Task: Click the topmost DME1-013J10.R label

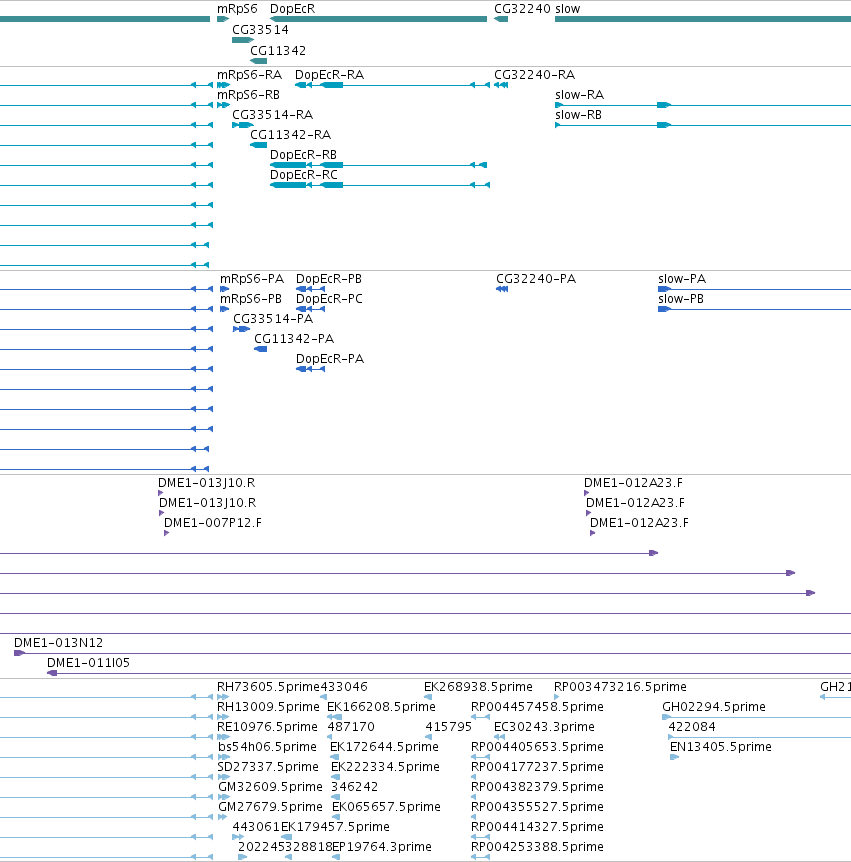Action: point(206,483)
